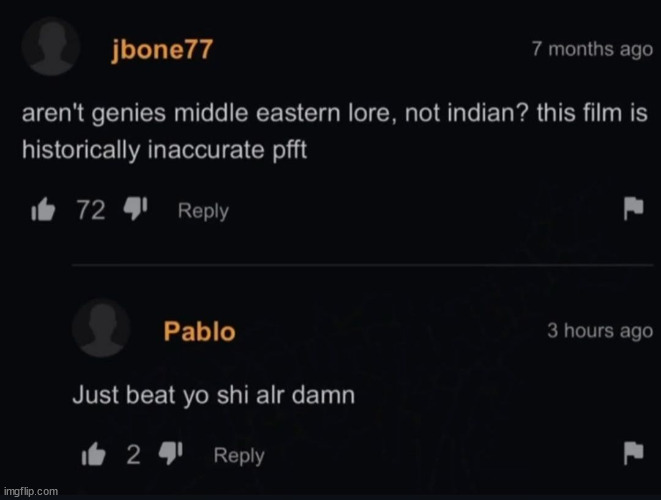Reply to jbone77's comment
The width and height of the screenshot is (661, 500).
[x=203, y=211]
